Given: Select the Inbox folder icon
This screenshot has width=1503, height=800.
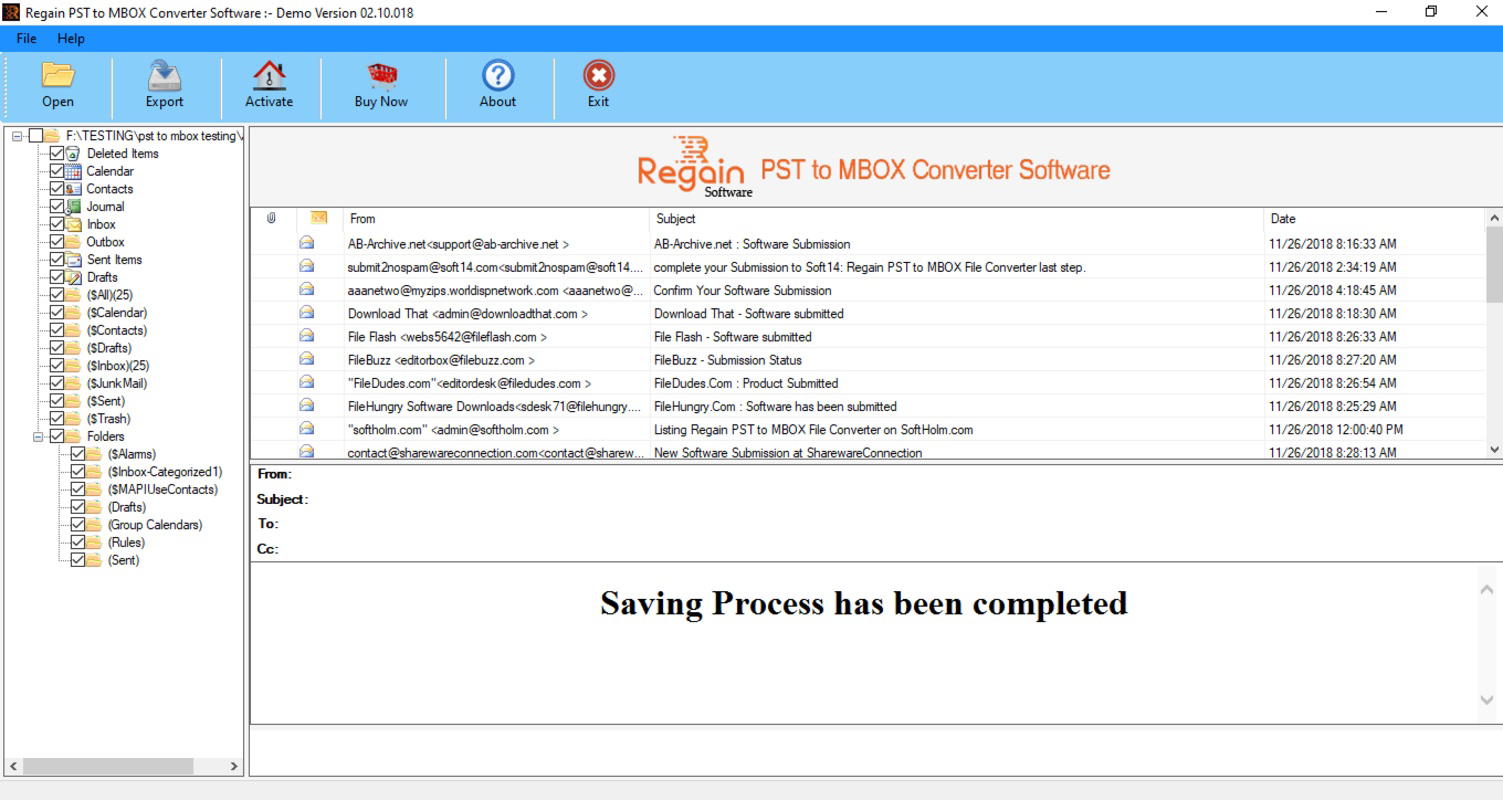Looking at the screenshot, I should [x=73, y=224].
